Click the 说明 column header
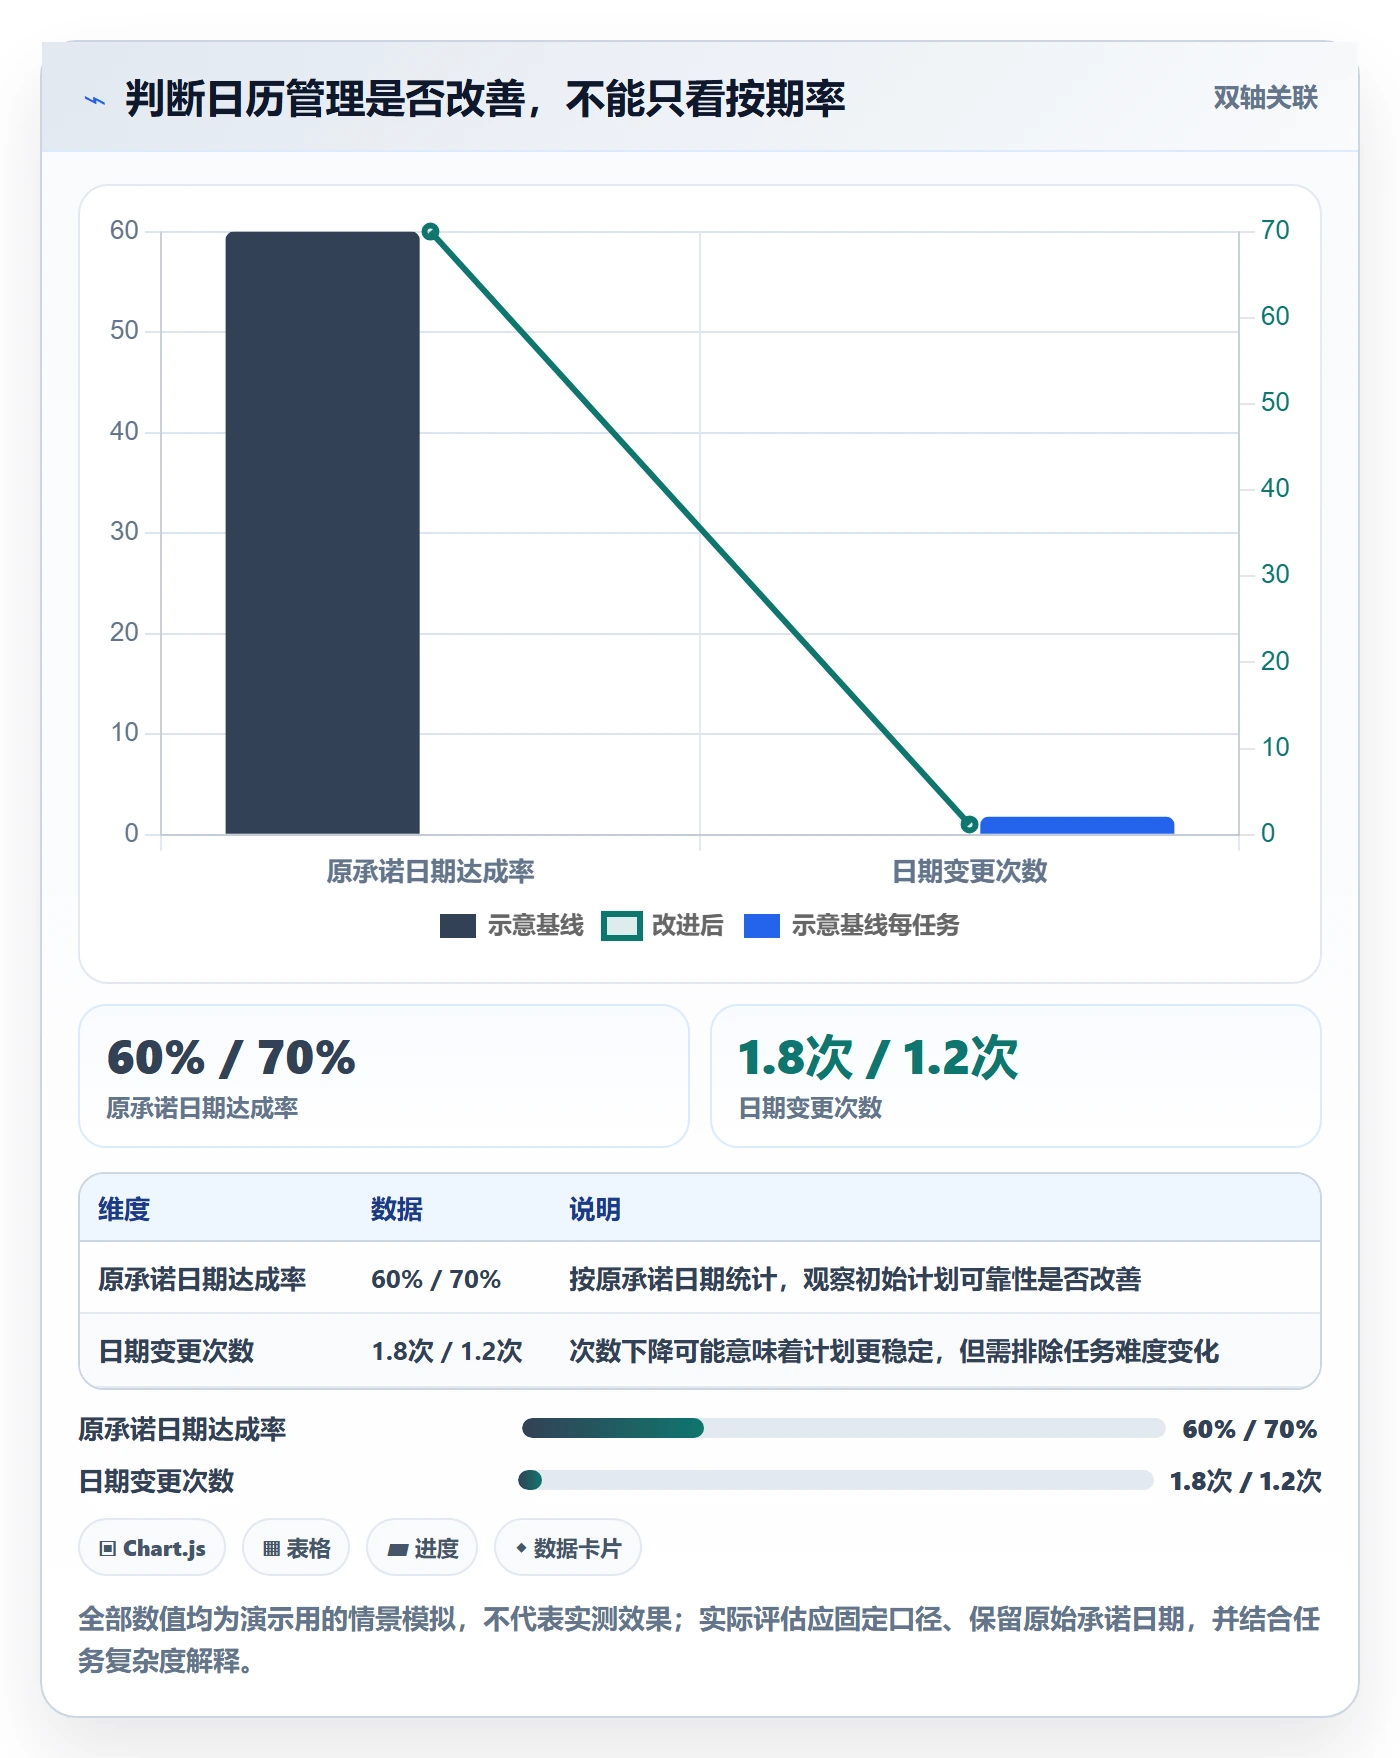 pyautogui.click(x=595, y=1209)
